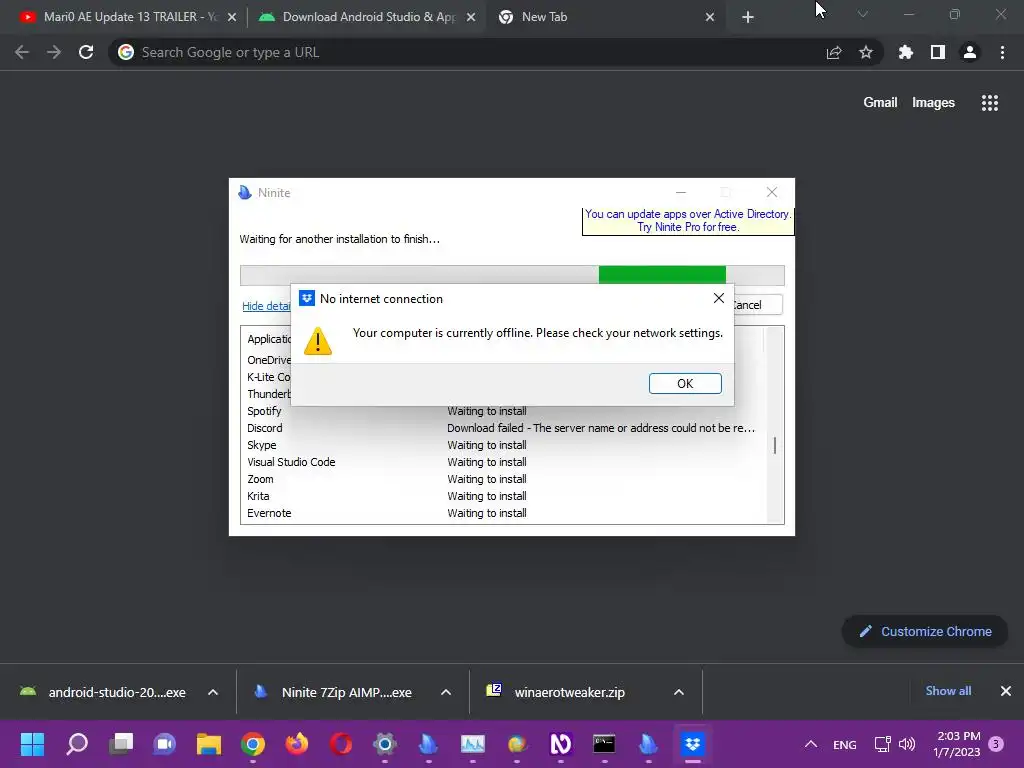The image size is (1024, 768).
Task: Open File Explorer from the taskbar
Action: click(x=209, y=744)
